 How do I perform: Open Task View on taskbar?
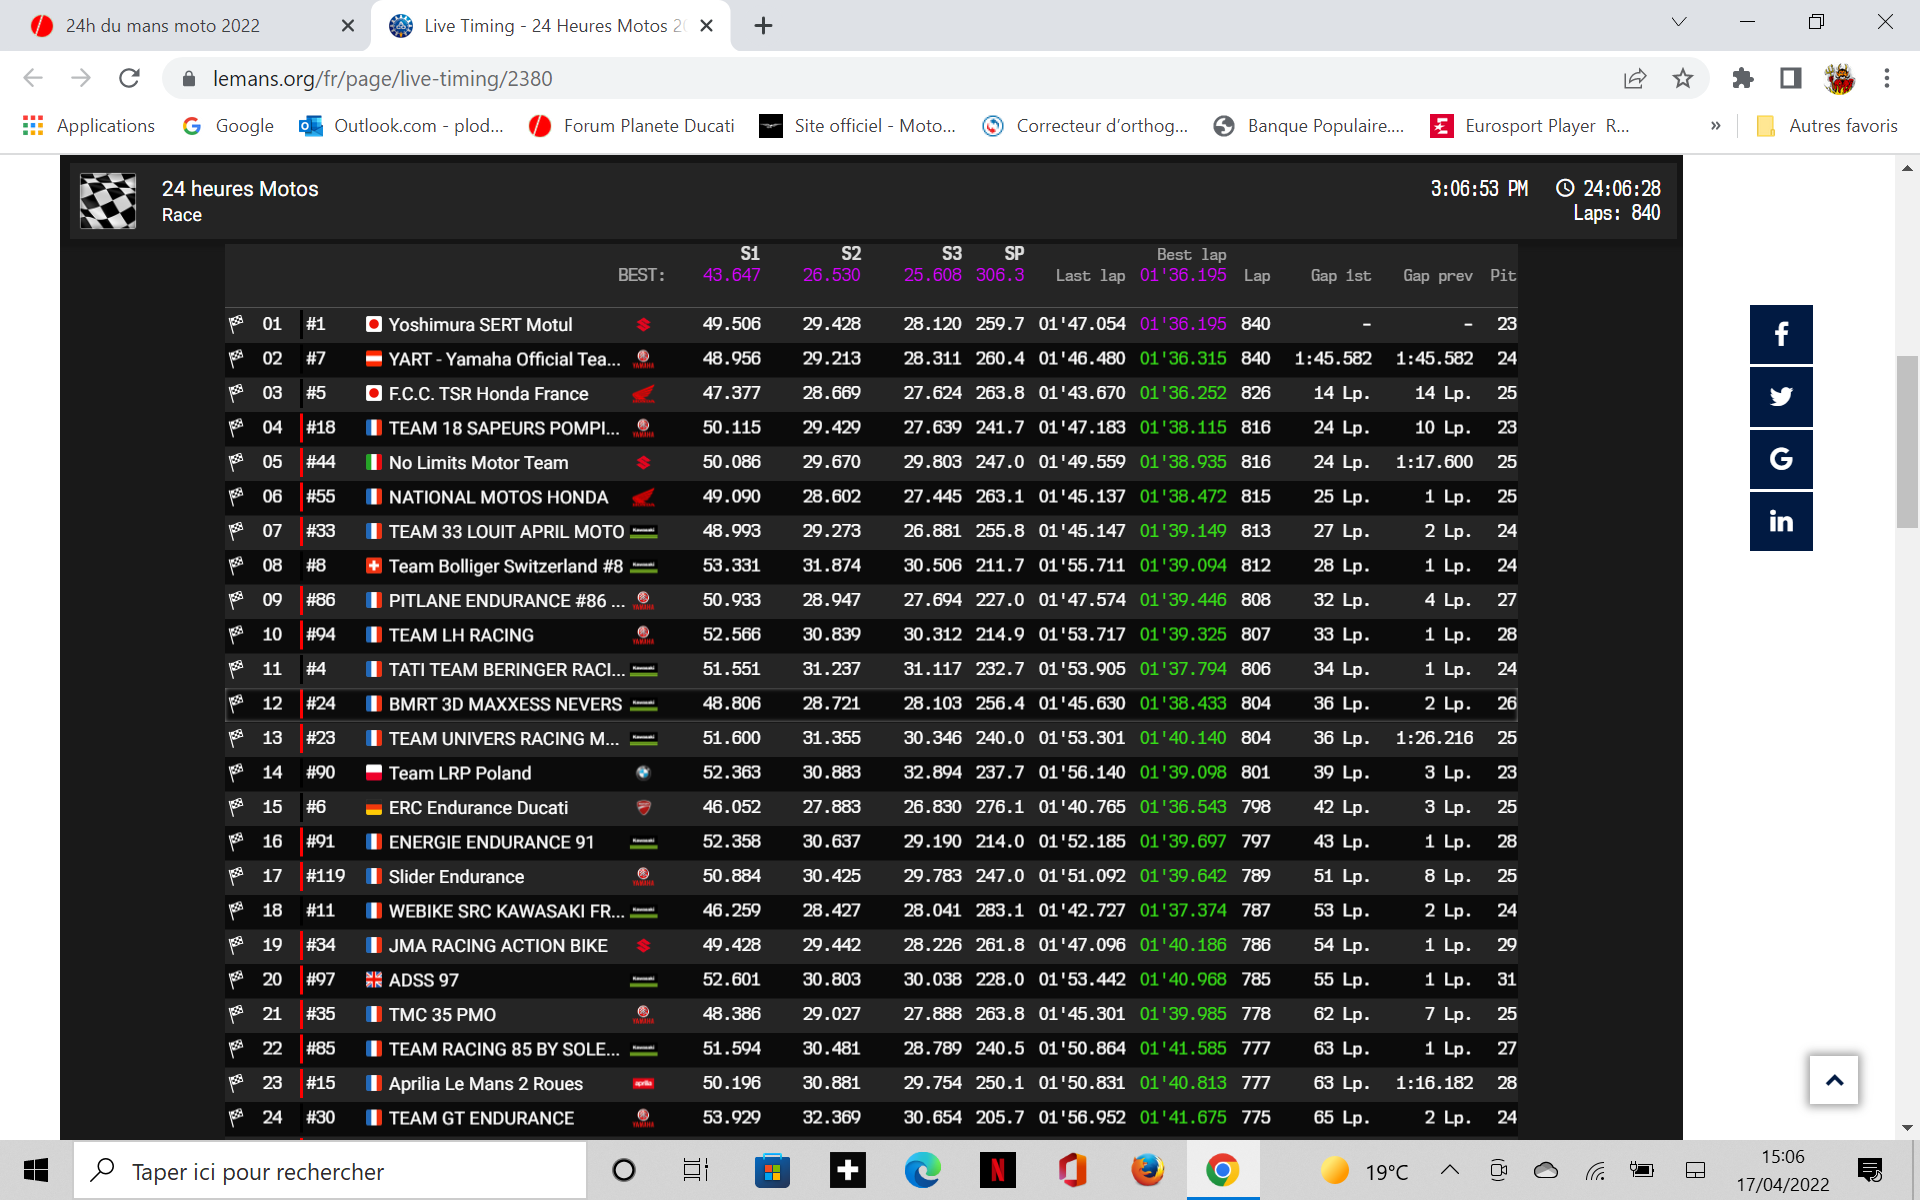click(695, 1170)
